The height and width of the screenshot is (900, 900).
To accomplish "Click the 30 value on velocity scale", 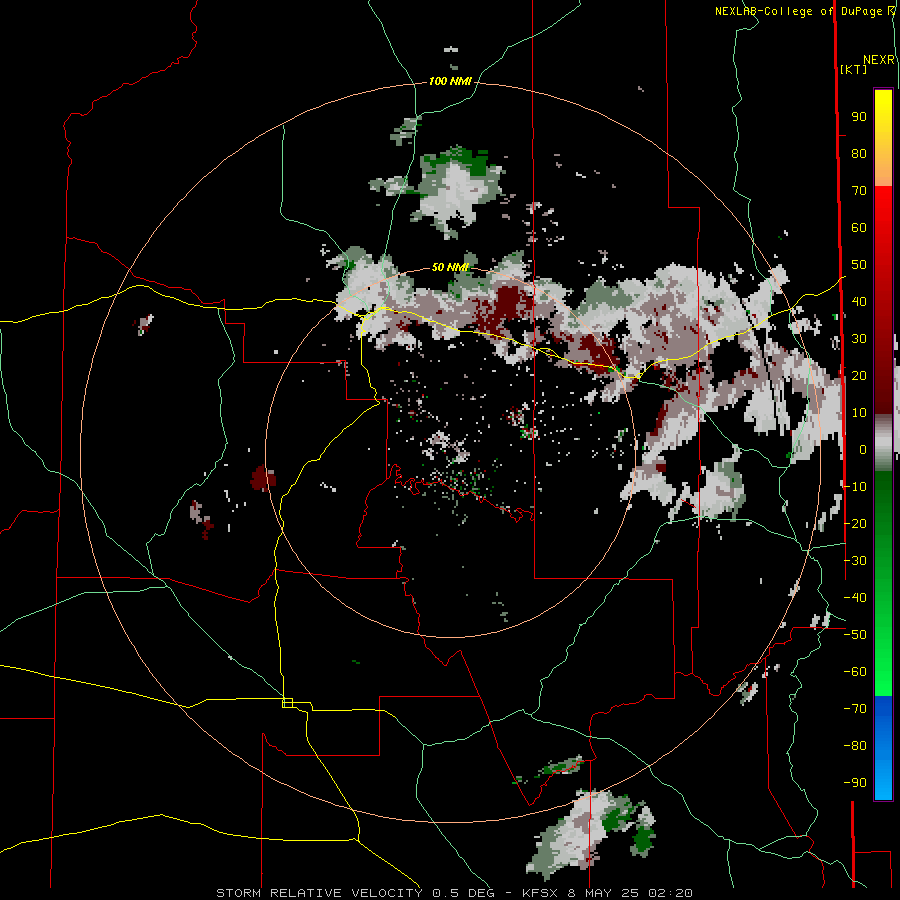I will point(859,339).
